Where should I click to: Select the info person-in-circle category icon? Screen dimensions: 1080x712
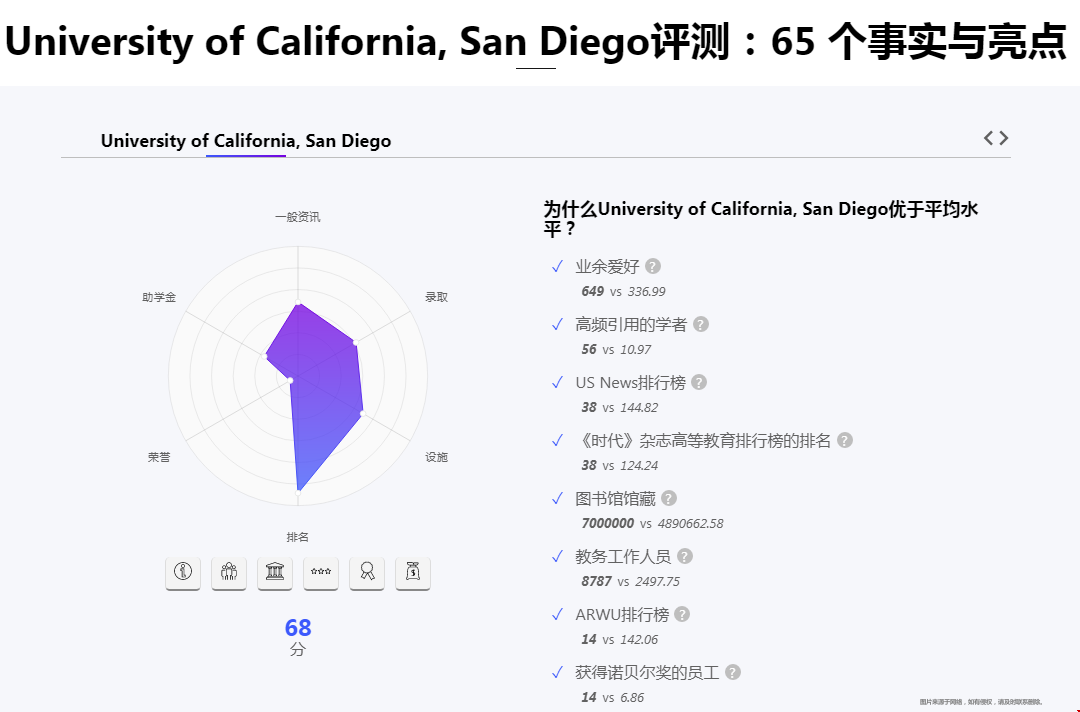pyautogui.click(x=182, y=573)
